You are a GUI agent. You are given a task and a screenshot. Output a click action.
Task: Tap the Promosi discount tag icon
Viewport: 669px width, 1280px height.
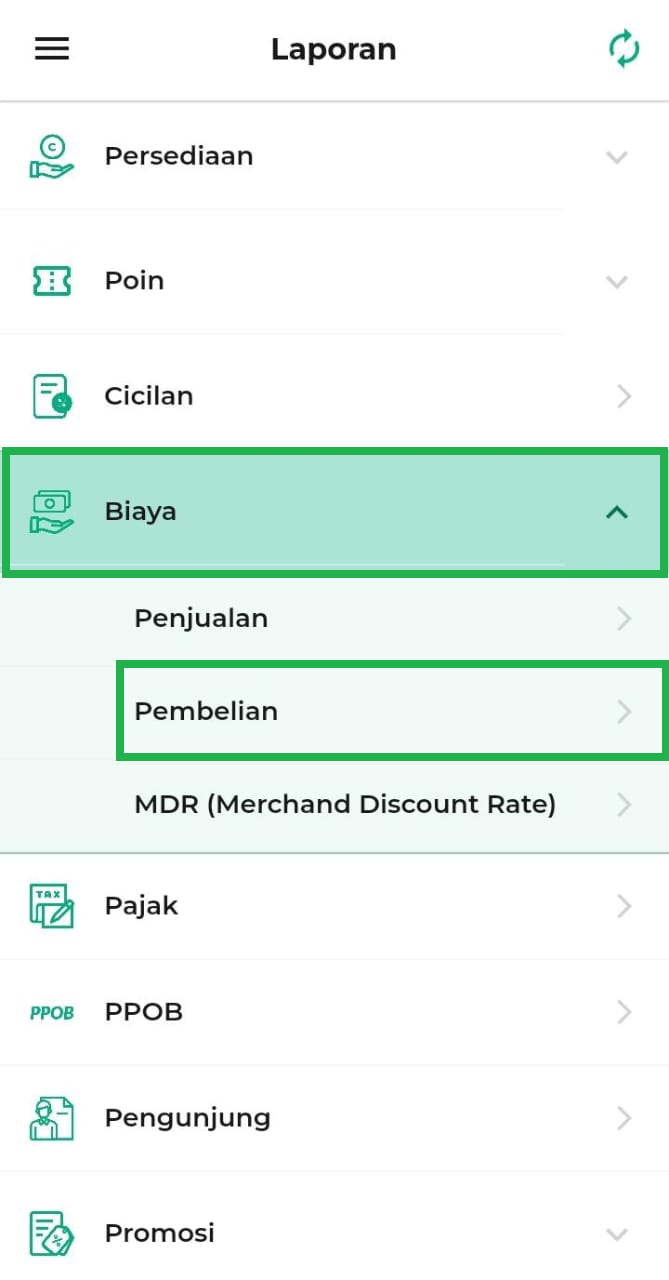52,1233
